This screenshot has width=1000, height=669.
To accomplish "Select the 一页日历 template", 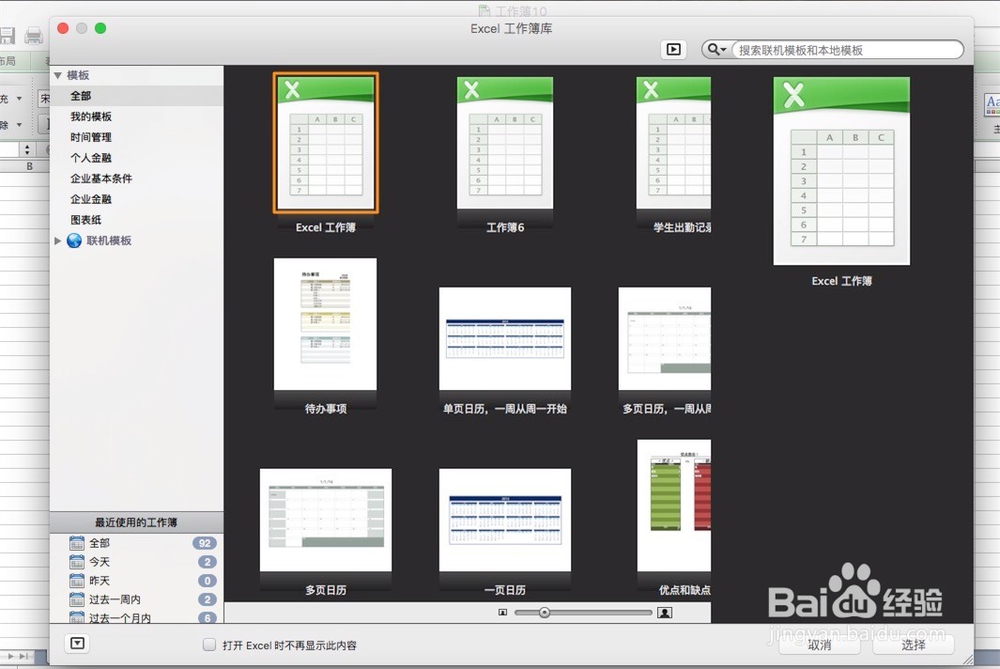I will (x=504, y=520).
